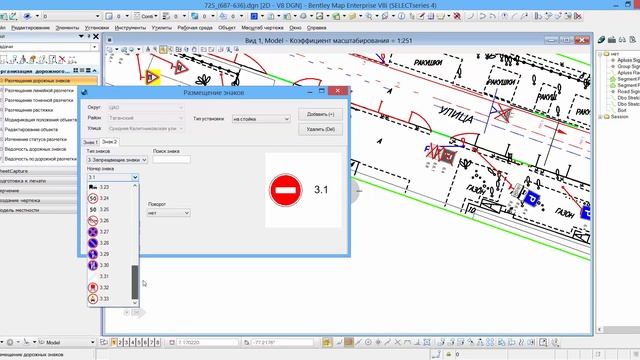Click the info (i) icon in main toolbar
This screenshot has height=360, width=640.
coord(401,16)
